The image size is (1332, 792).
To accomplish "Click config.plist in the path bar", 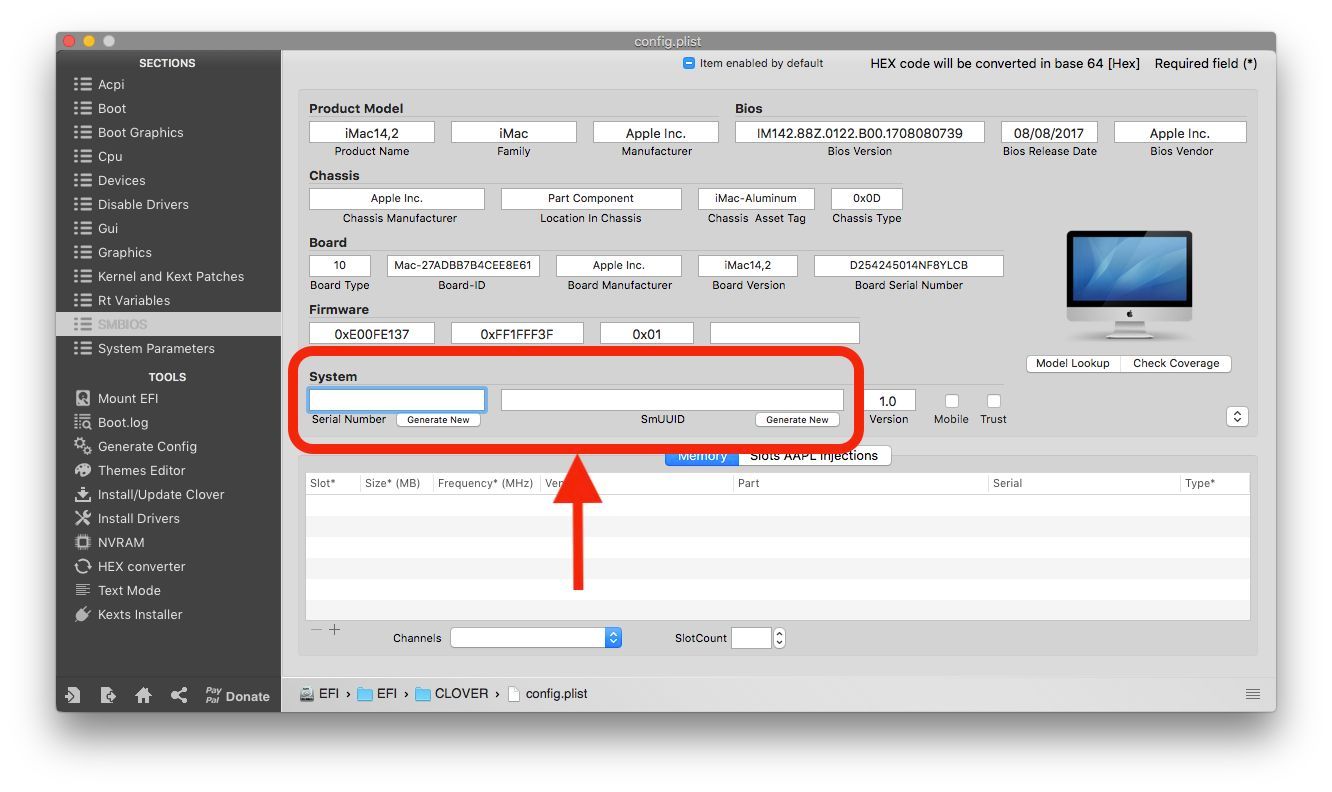I will 547,693.
